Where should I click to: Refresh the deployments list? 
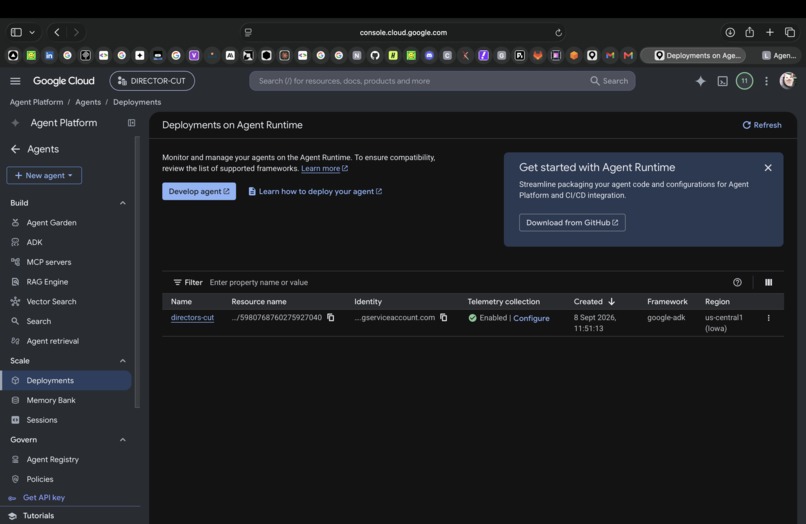pos(762,125)
